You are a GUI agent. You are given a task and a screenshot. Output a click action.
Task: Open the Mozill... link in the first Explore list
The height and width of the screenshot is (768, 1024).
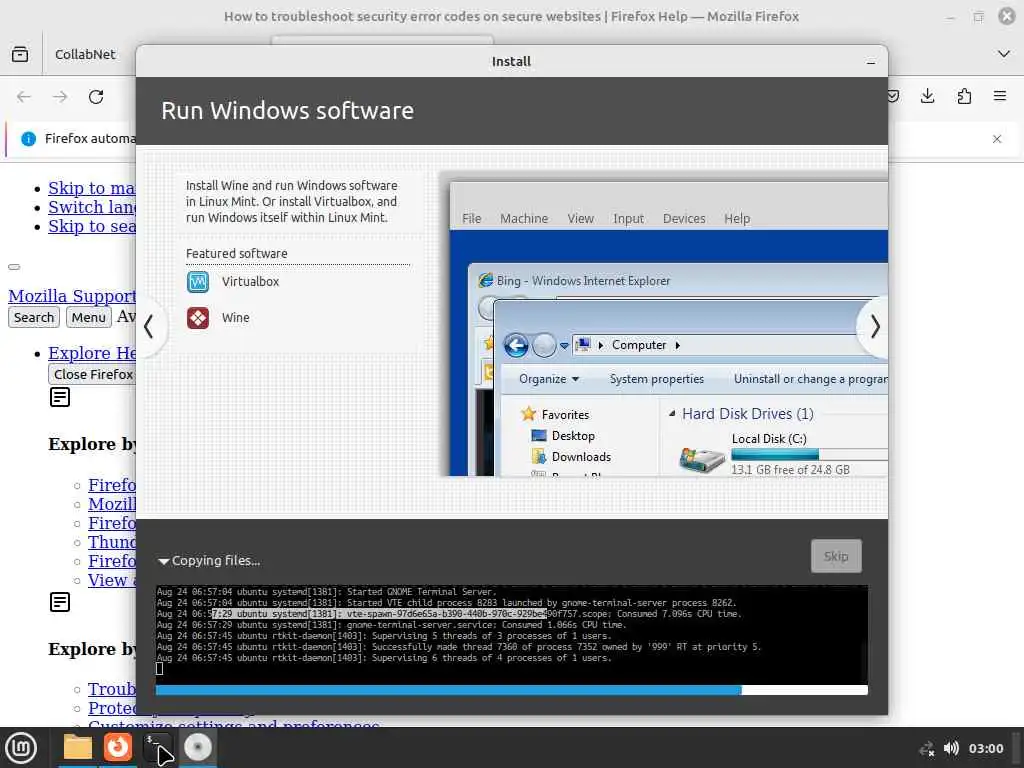click(x=112, y=504)
